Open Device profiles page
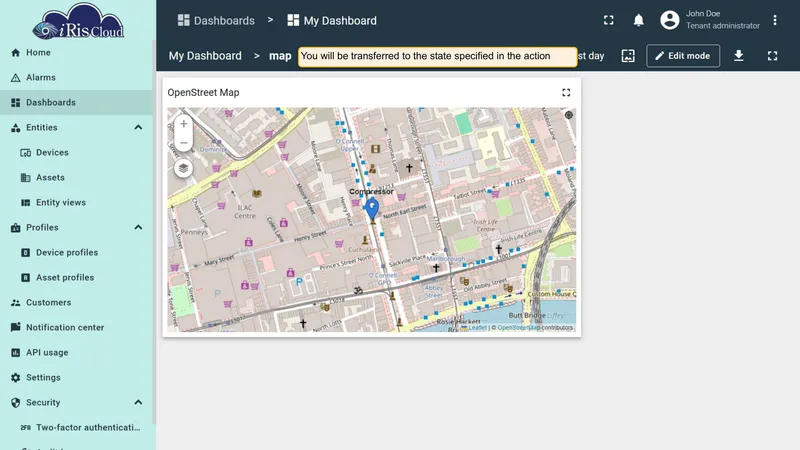800x450 pixels. (x=77, y=253)
